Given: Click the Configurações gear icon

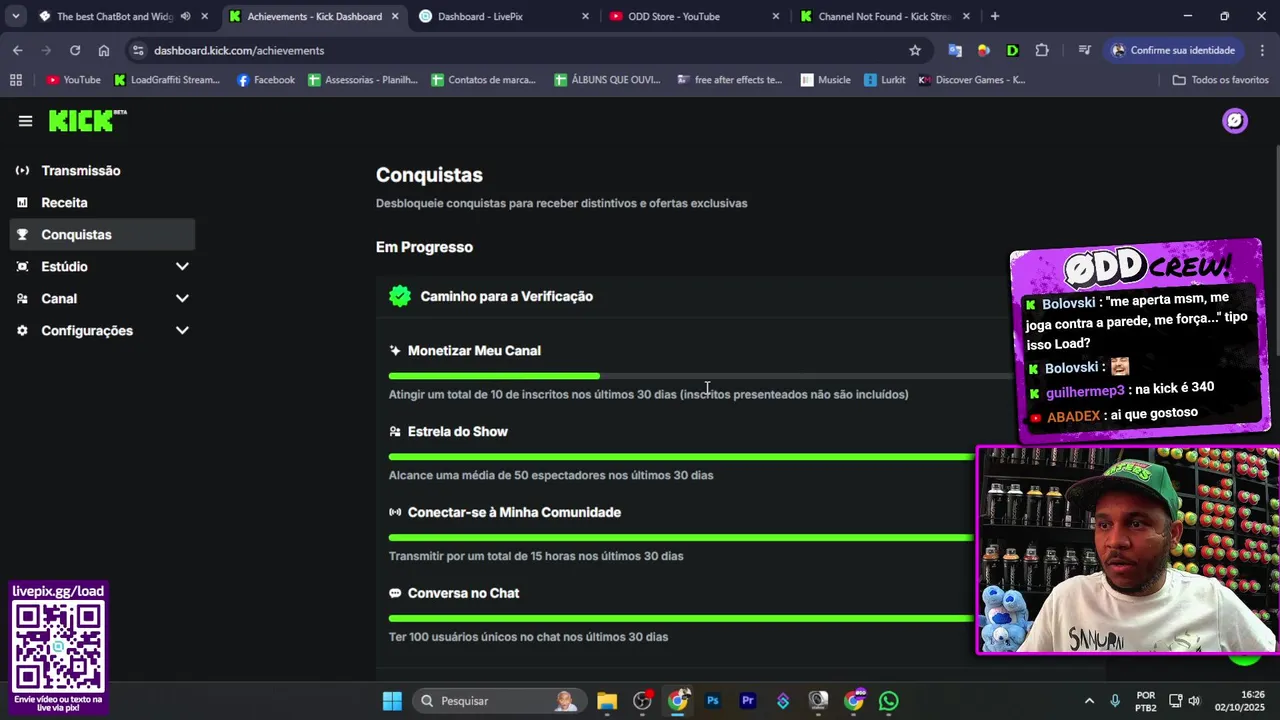Looking at the screenshot, I should 23,331.
